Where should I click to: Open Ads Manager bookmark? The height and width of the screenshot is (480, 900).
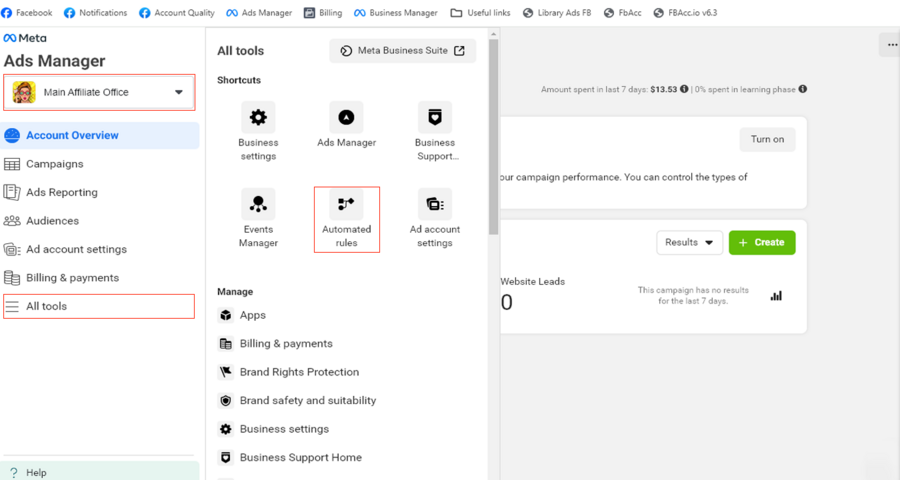(x=259, y=13)
